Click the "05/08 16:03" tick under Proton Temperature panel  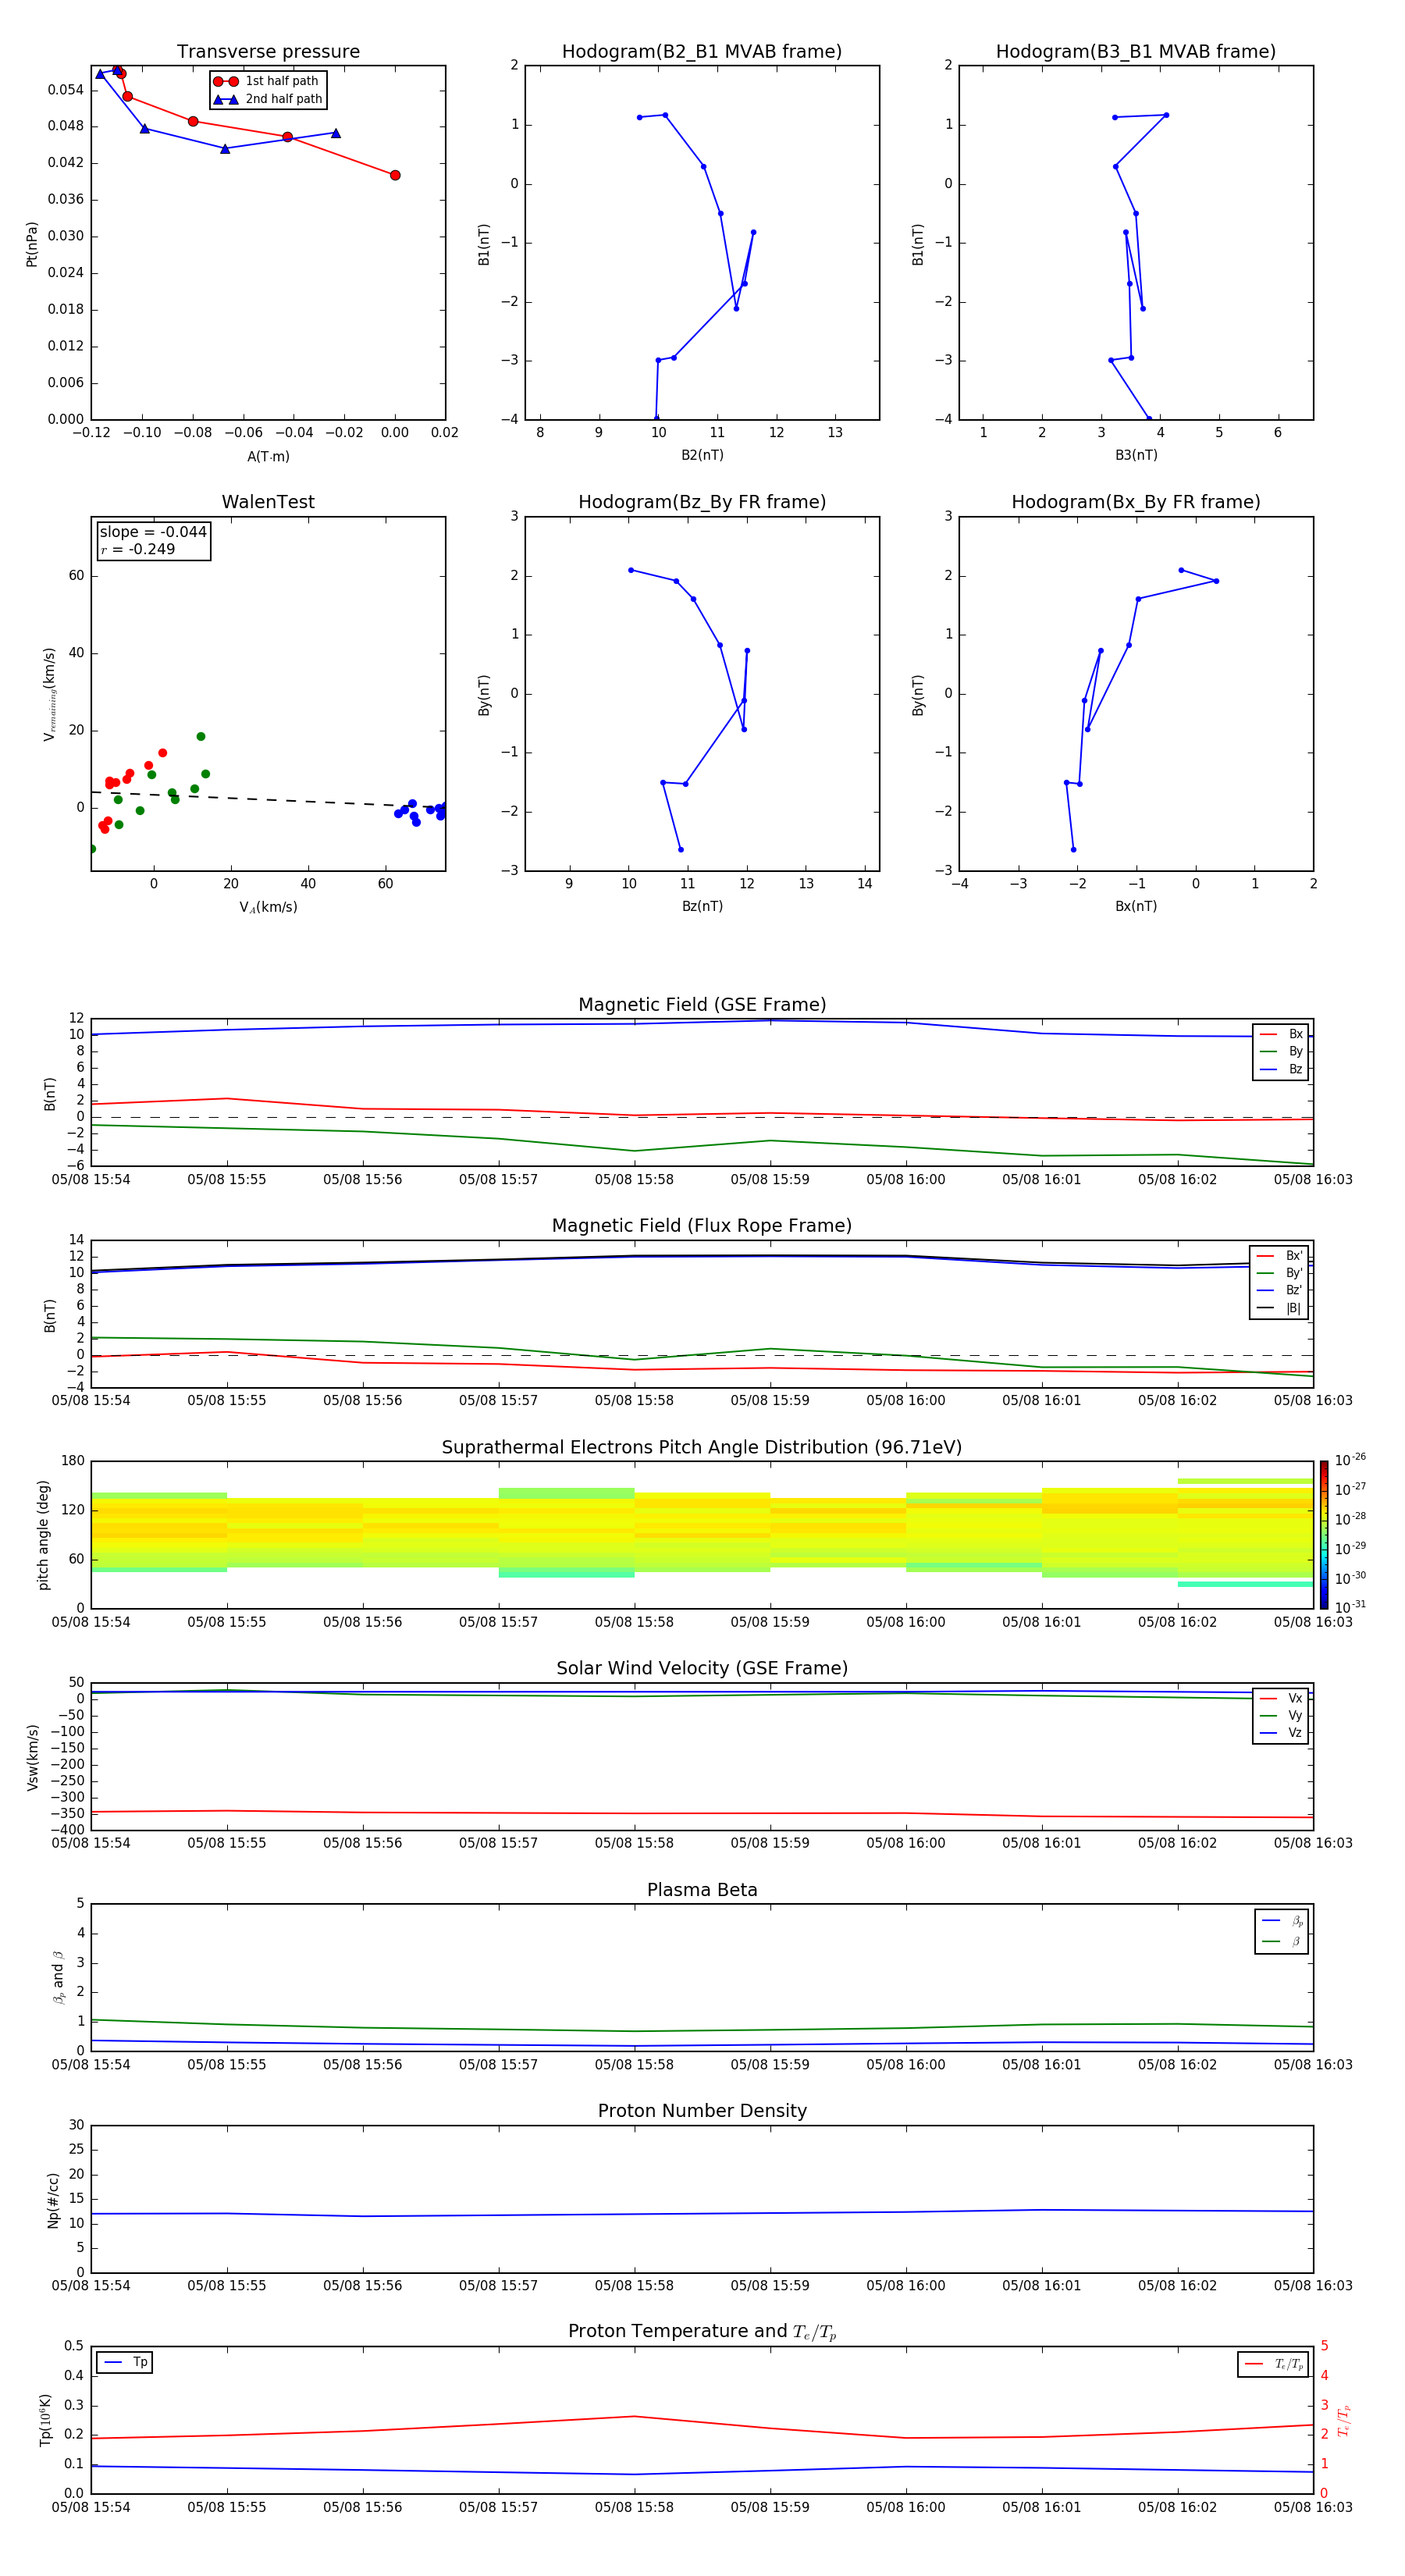(x=1312, y=2507)
